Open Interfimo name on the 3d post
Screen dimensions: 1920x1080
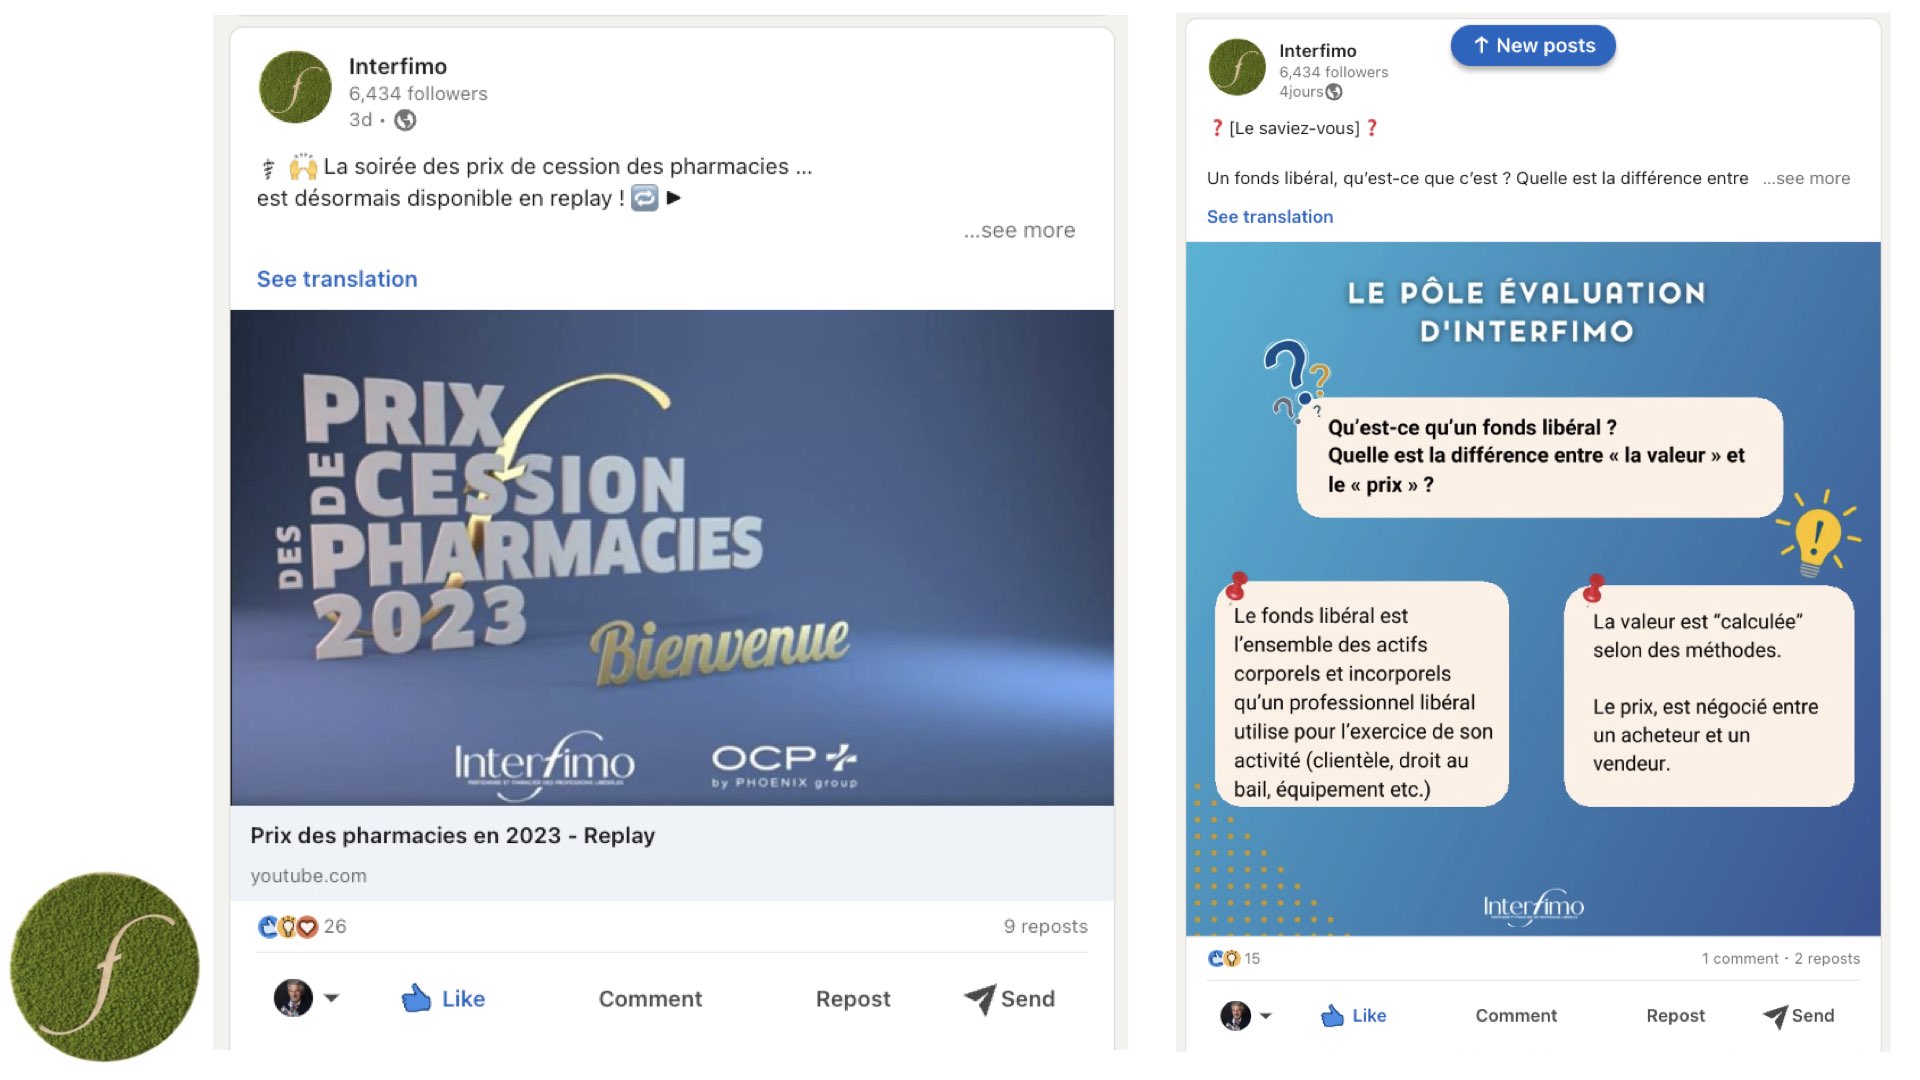coord(398,66)
